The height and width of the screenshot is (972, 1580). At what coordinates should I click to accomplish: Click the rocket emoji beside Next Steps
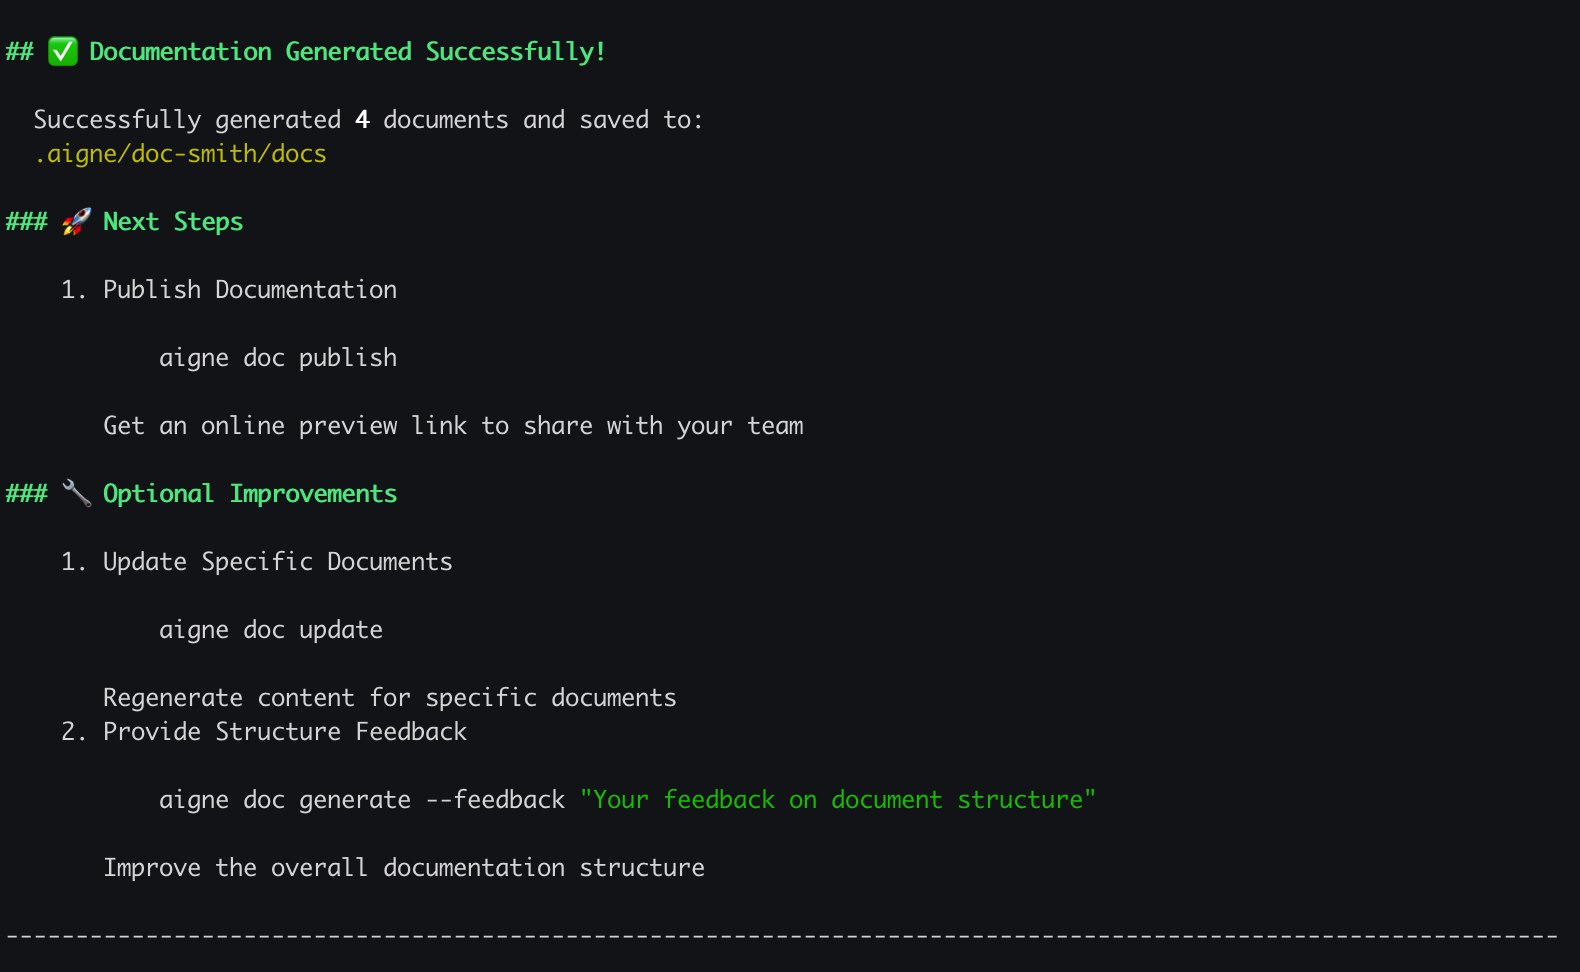76,221
